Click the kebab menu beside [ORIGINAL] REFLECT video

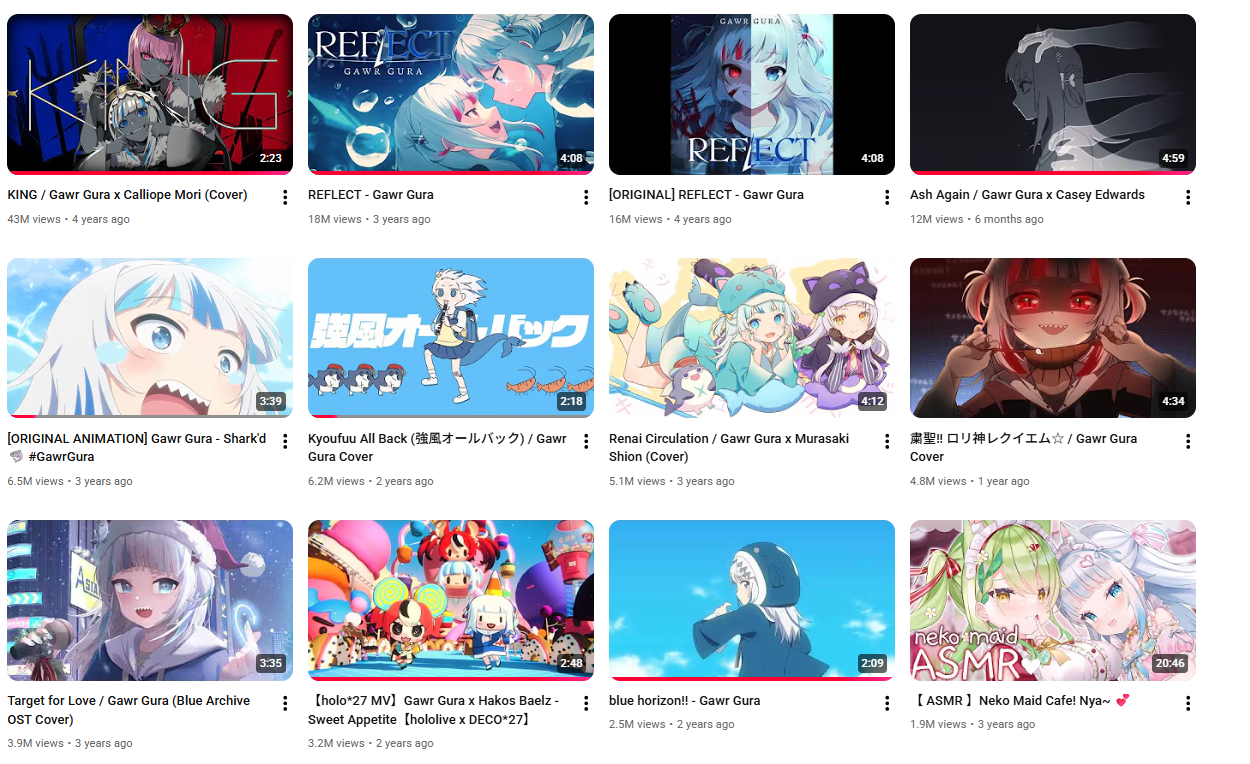887,197
